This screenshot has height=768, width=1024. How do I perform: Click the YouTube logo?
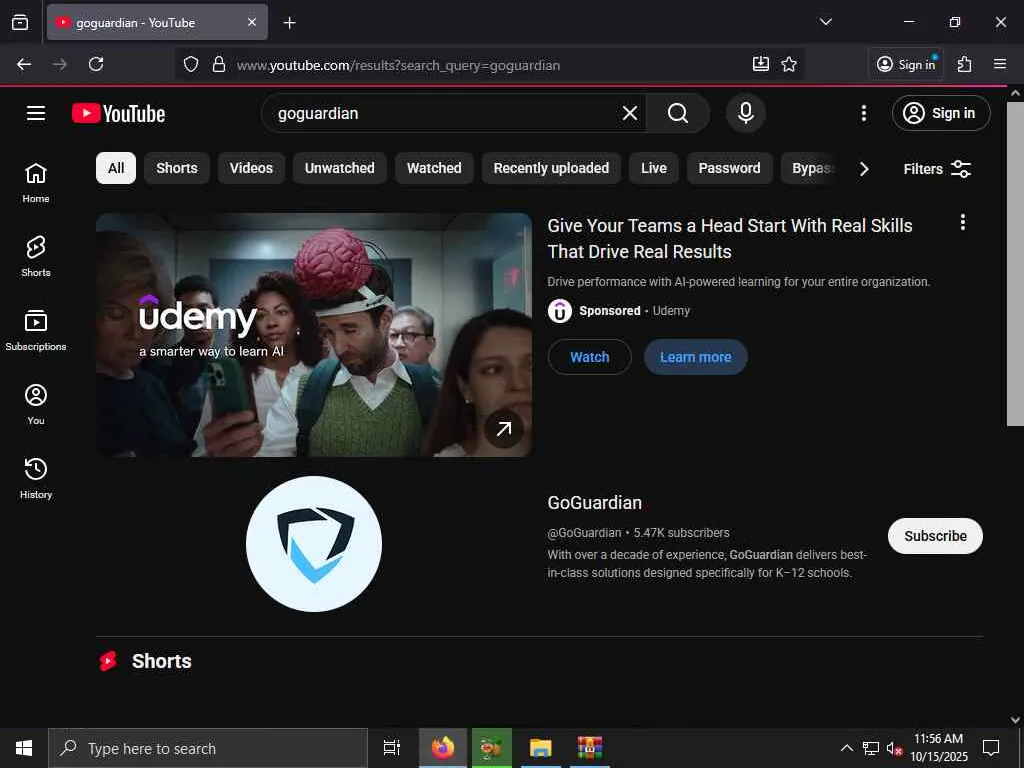pos(118,114)
